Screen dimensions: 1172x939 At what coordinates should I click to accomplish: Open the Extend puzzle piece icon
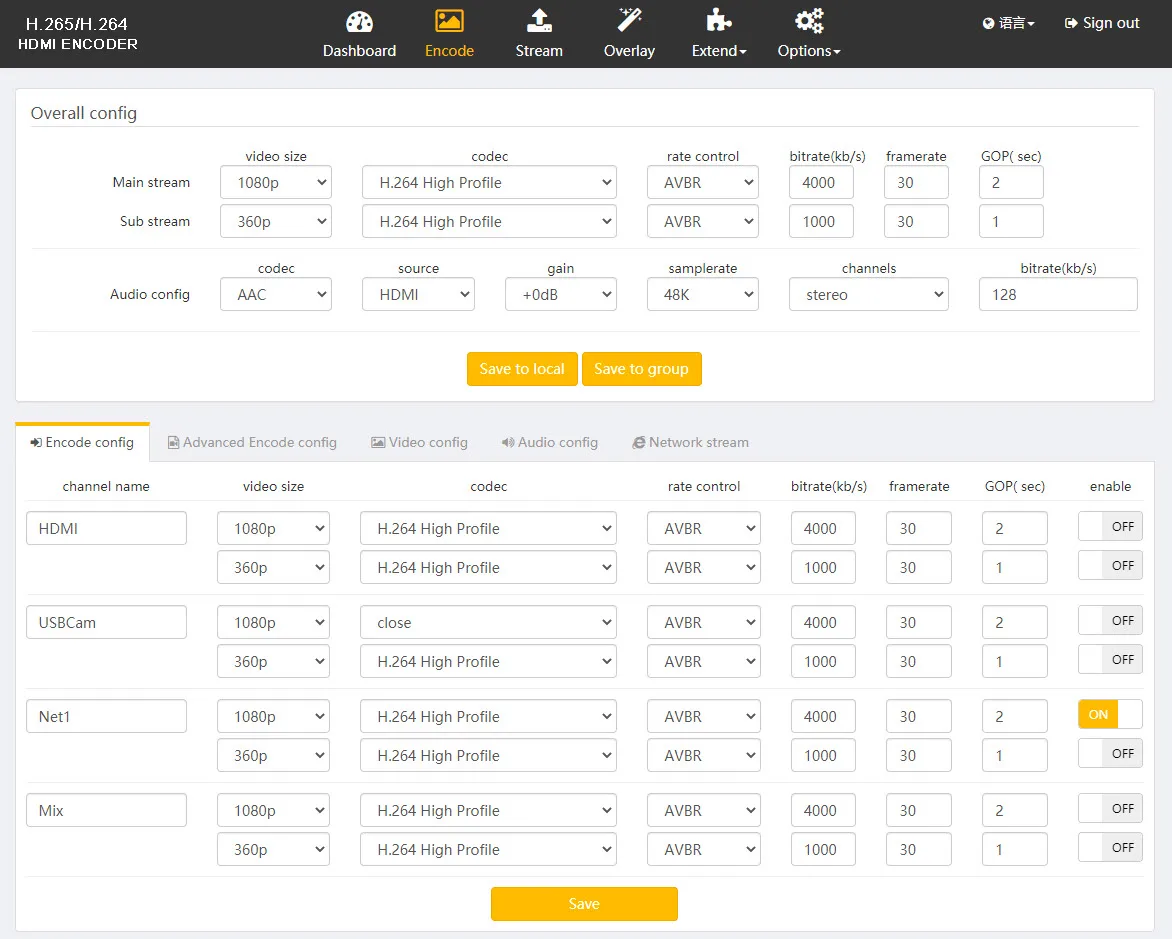point(718,22)
